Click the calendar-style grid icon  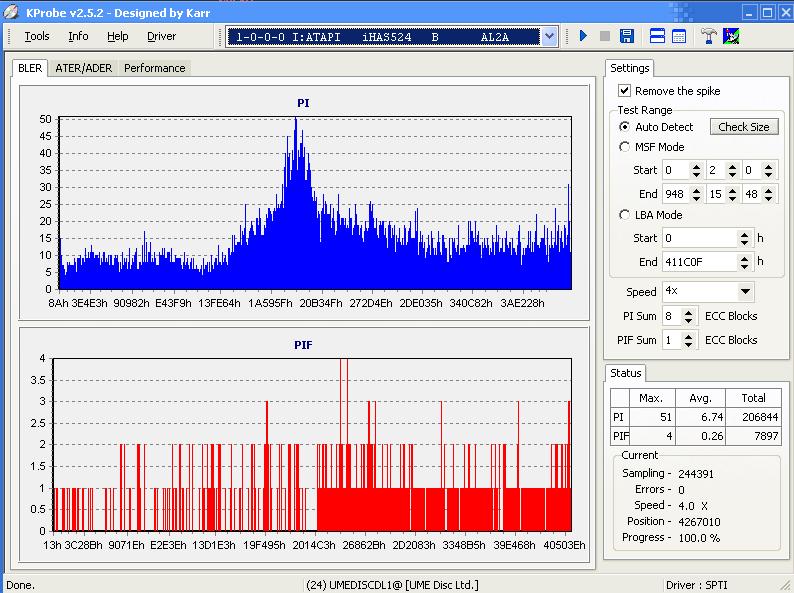[679, 36]
